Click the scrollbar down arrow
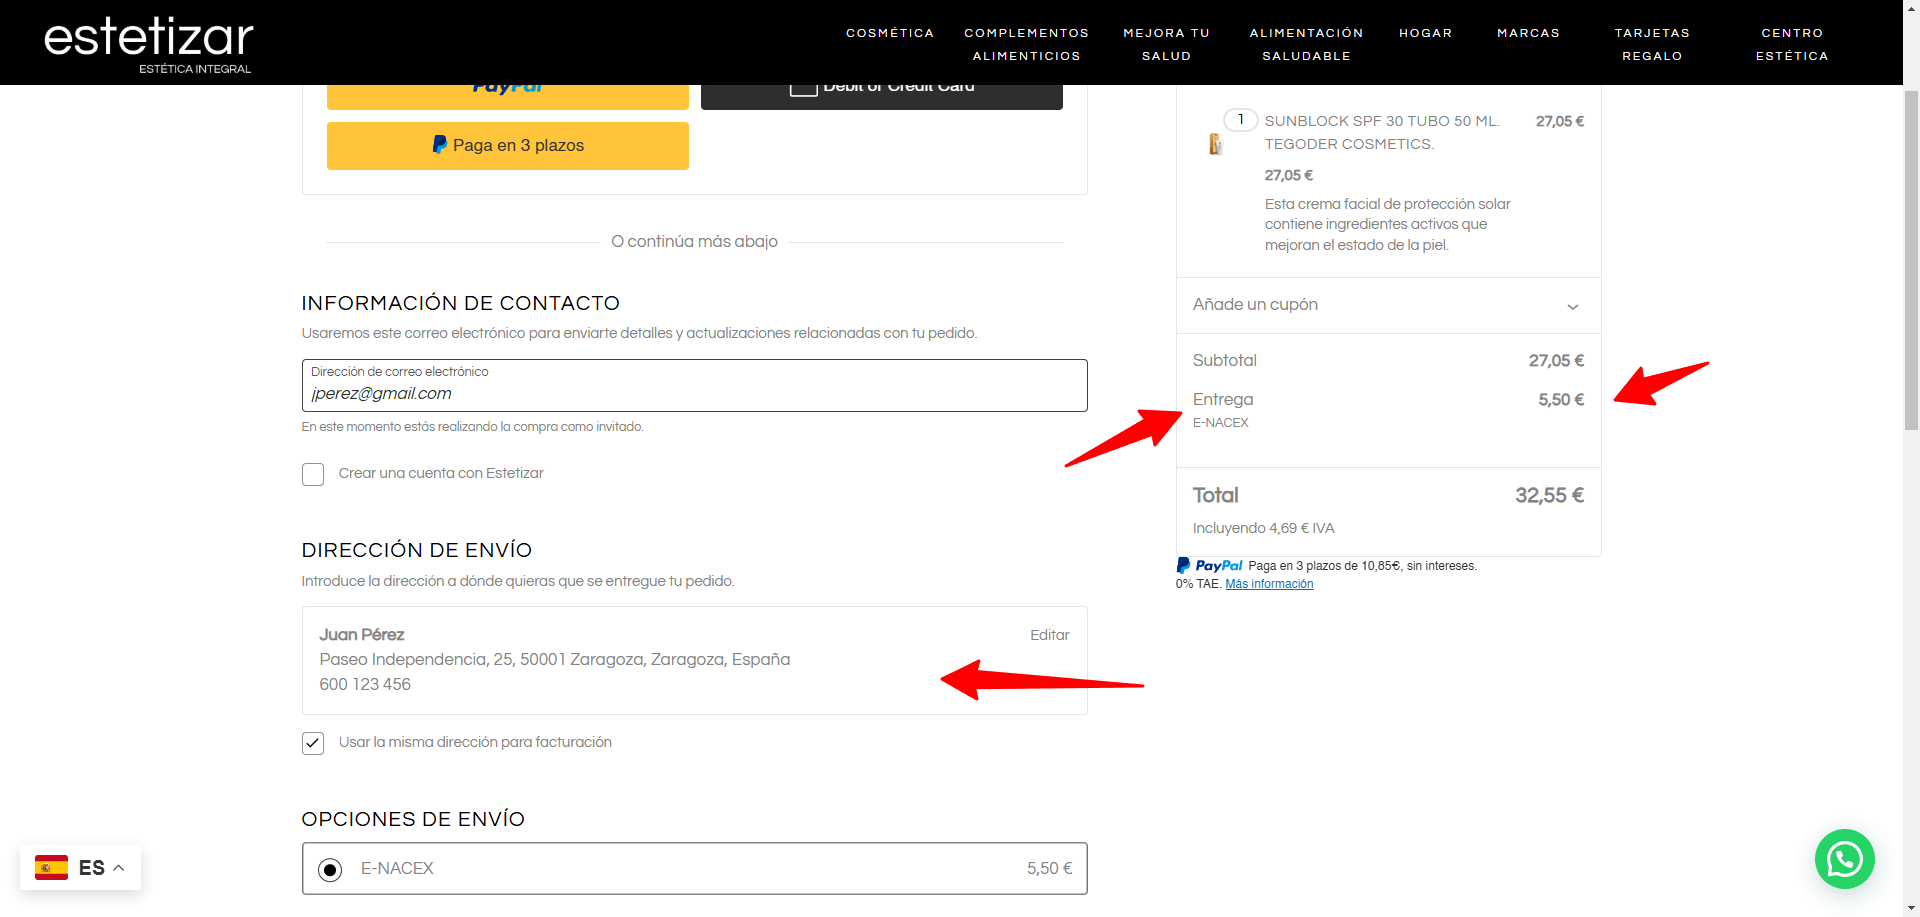 tap(1911, 908)
